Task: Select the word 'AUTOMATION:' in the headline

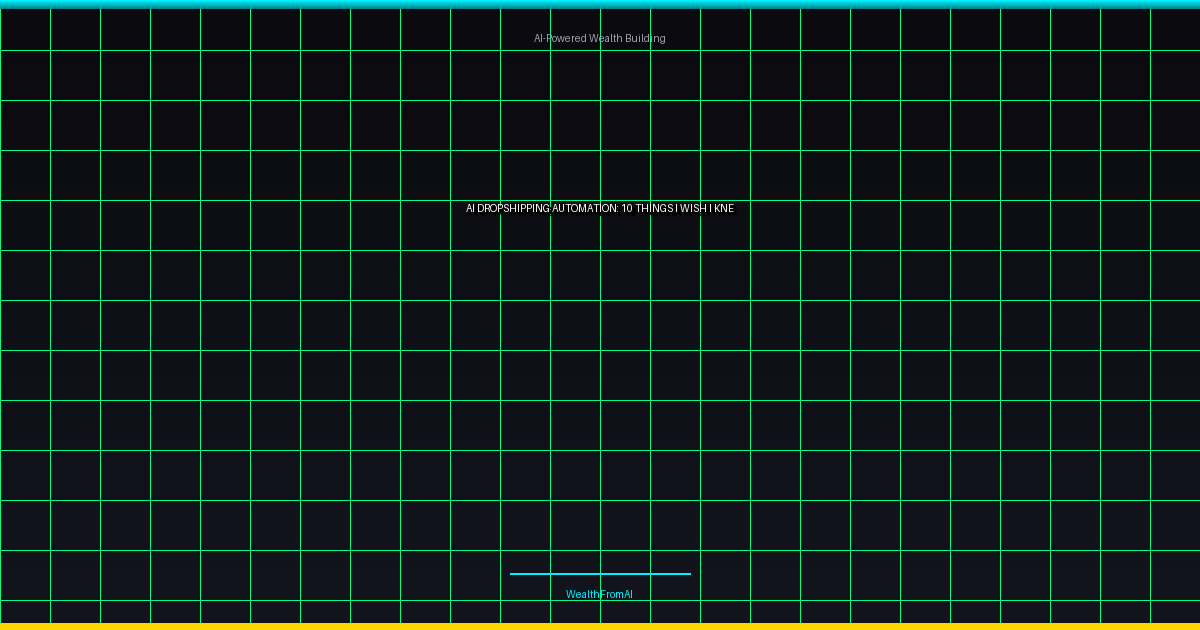Action: [x=585, y=208]
